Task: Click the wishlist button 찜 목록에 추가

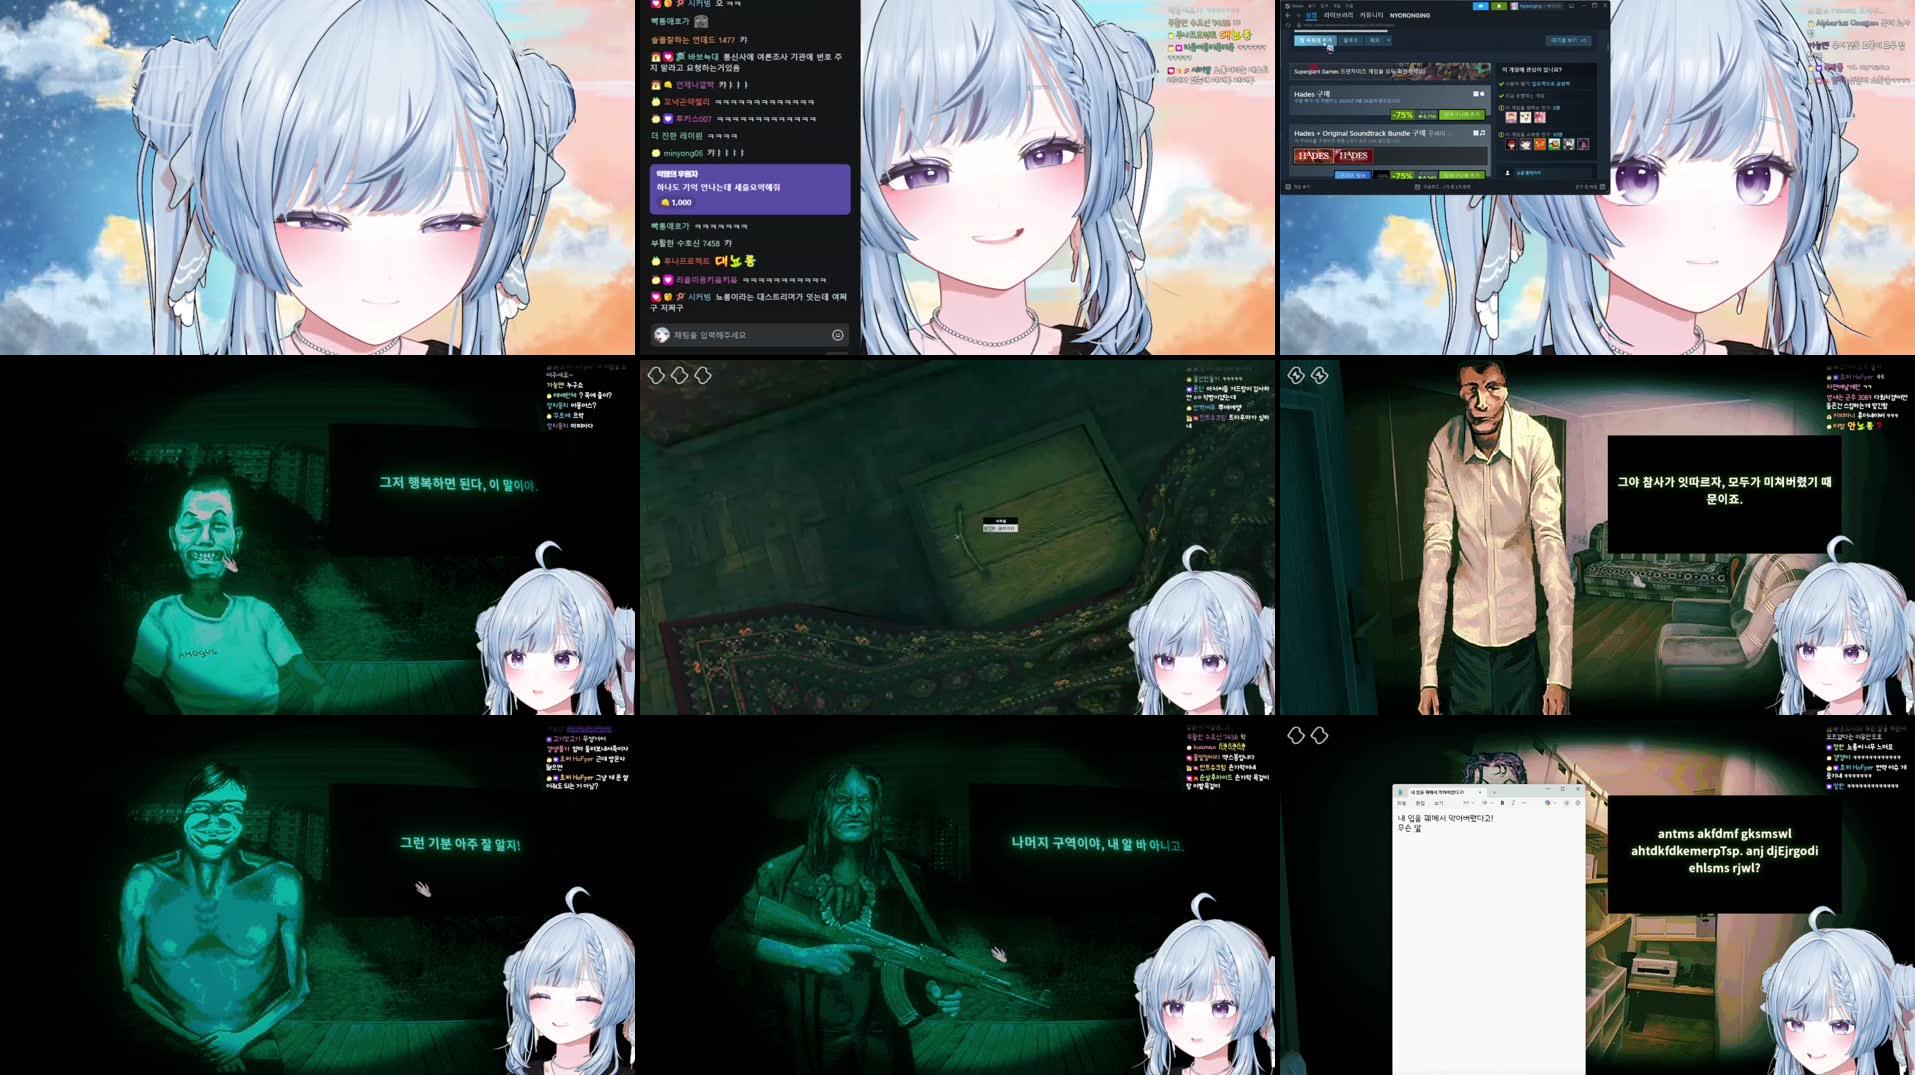Action: coord(1315,40)
